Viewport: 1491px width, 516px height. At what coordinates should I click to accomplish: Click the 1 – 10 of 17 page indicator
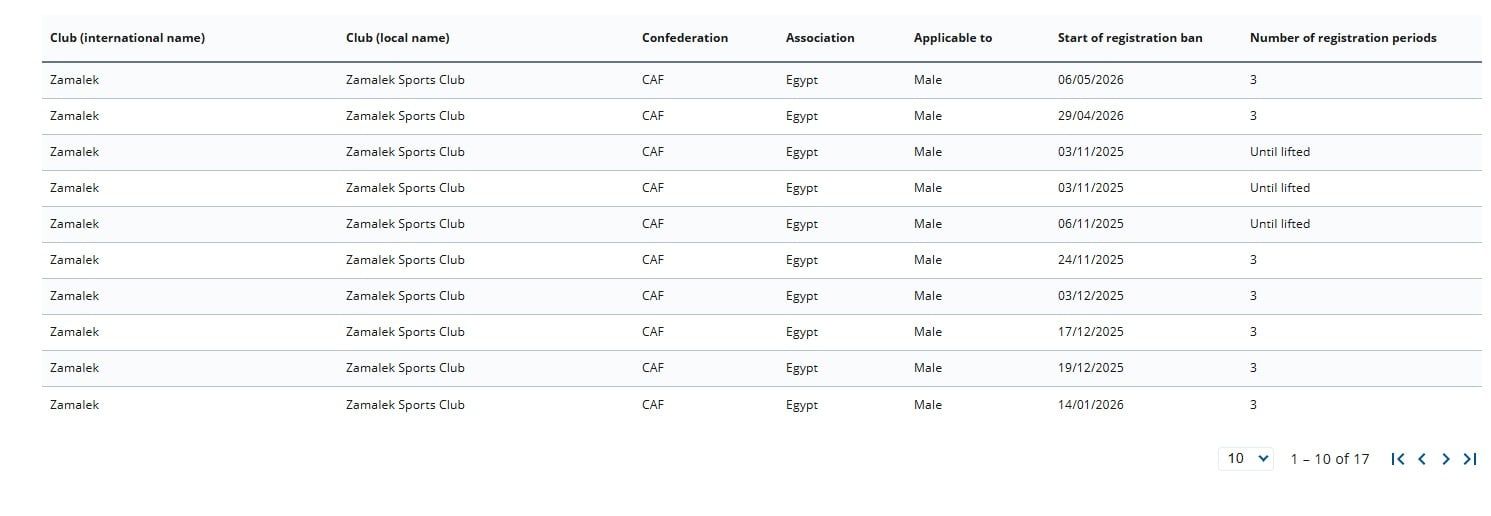[1330, 459]
